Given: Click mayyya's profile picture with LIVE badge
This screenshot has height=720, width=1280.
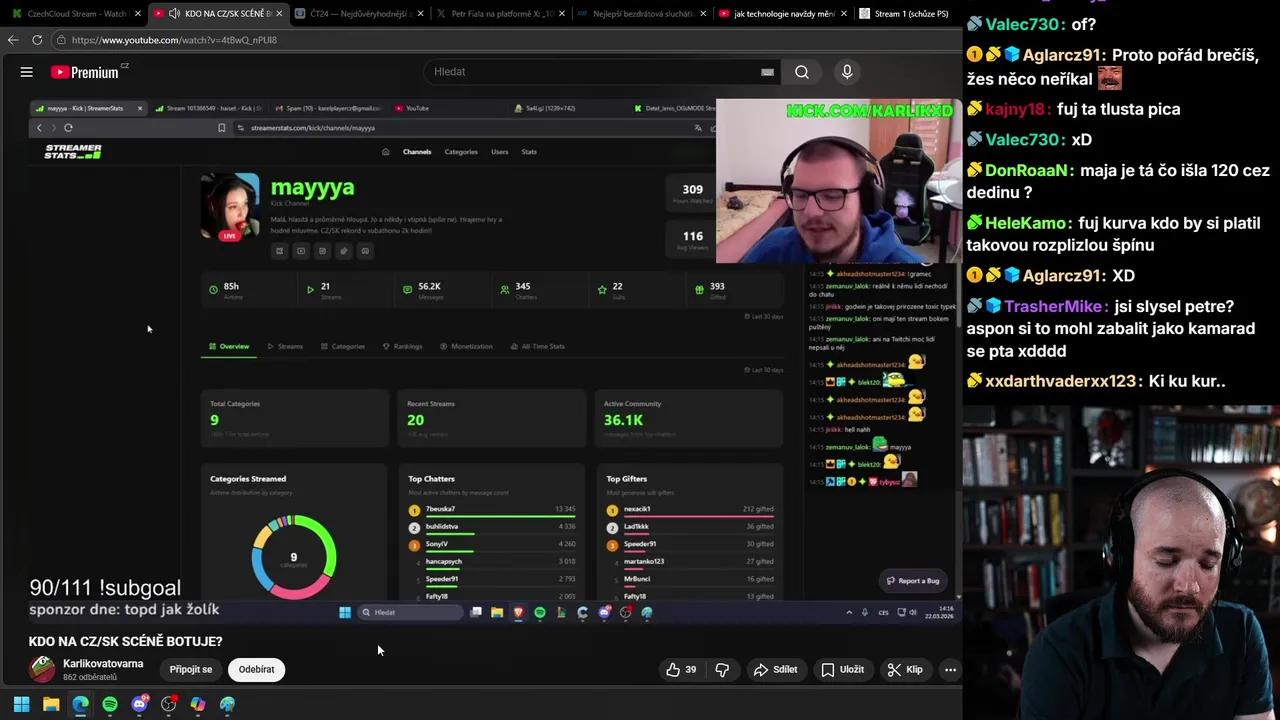Looking at the screenshot, I should click(x=230, y=207).
